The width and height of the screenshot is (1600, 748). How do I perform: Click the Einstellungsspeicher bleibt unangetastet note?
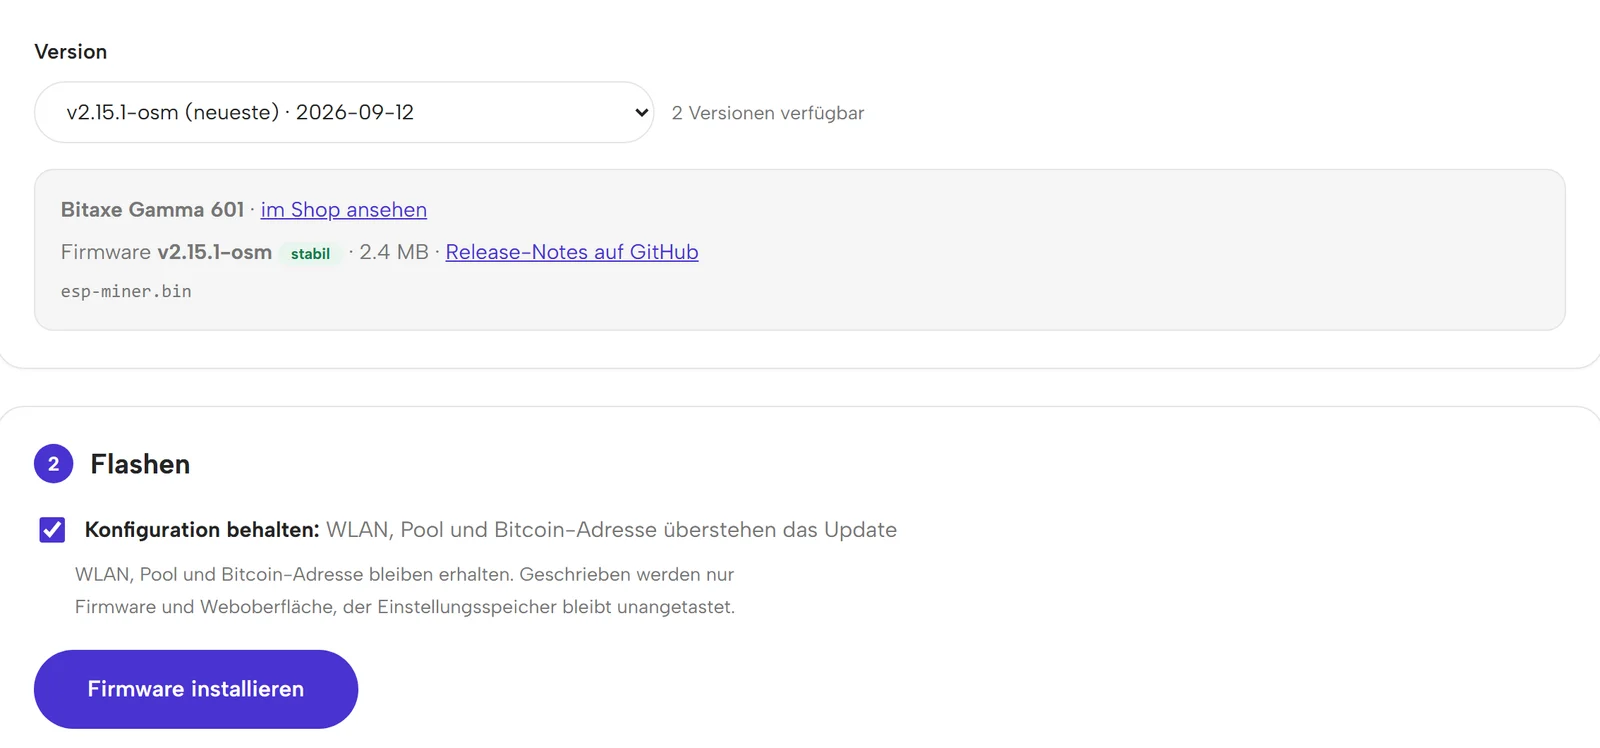click(405, 590)
